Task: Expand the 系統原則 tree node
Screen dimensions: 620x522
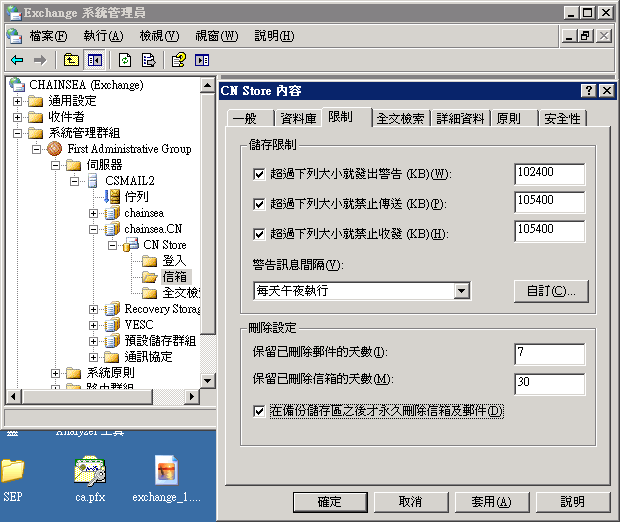Action: tap(55, 373)
